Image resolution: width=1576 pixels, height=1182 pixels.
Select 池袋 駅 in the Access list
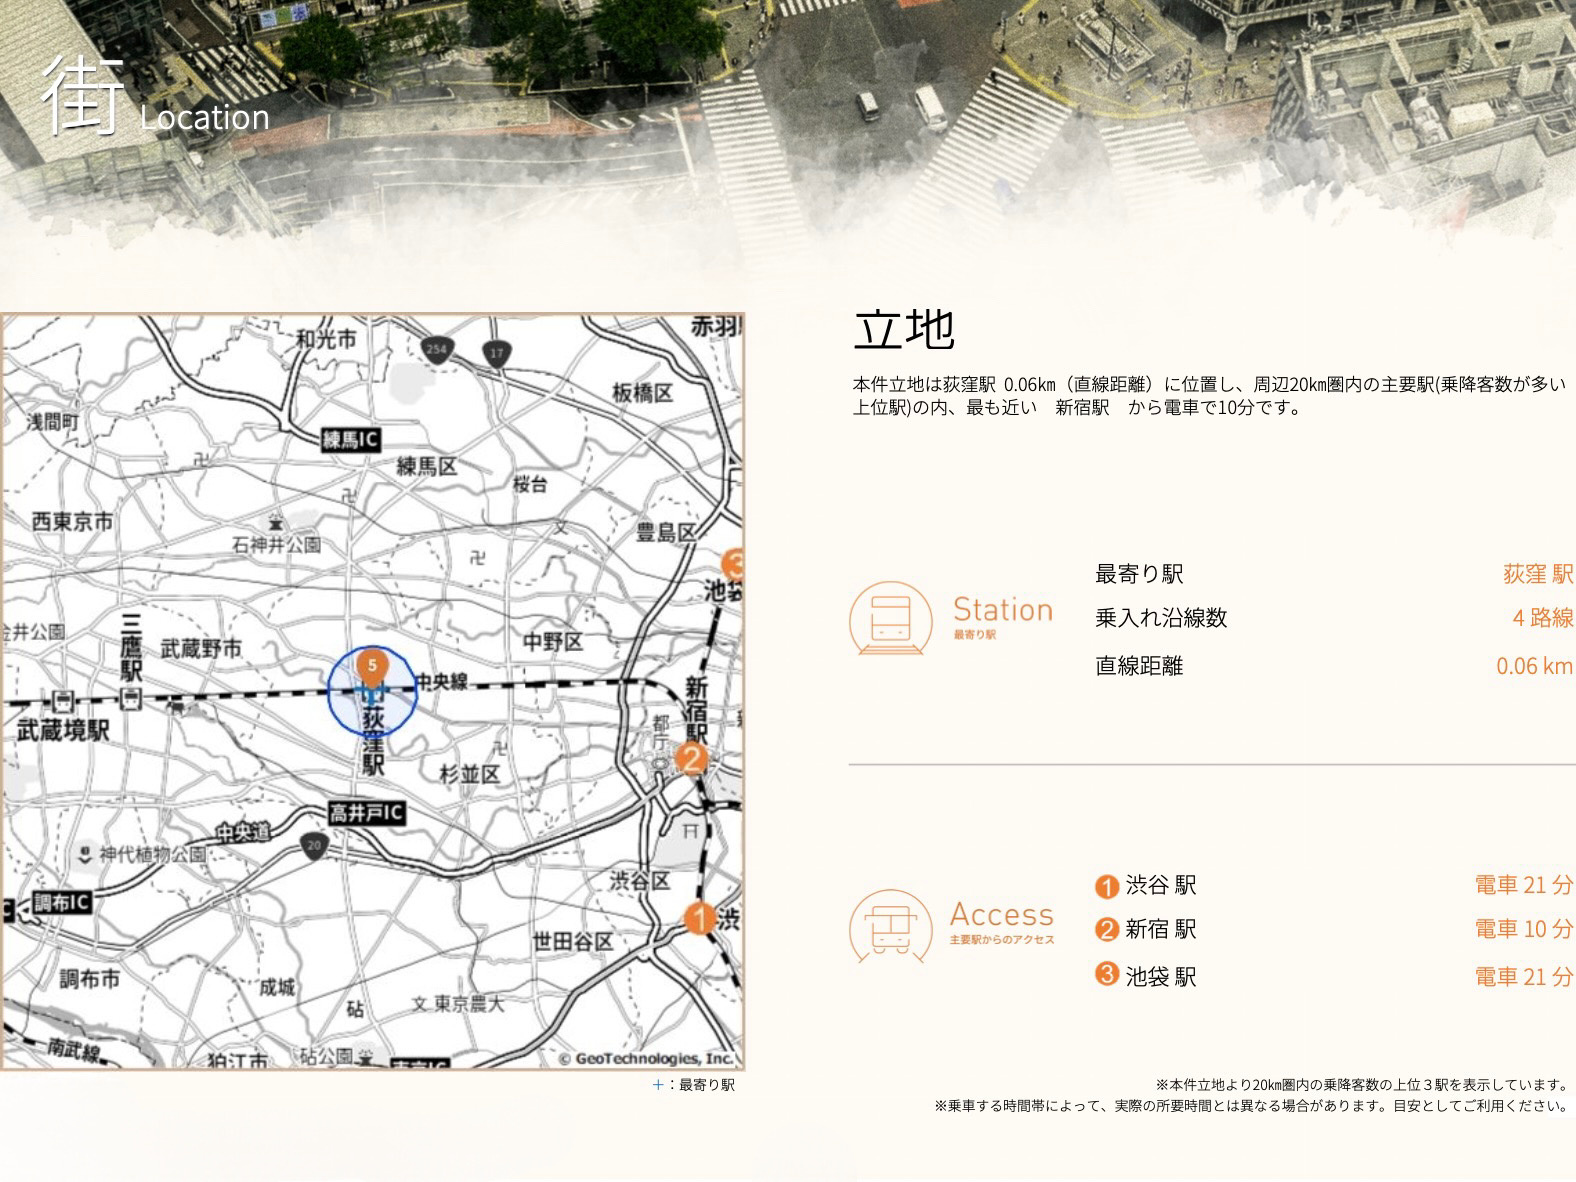pyautogui.click(x=1160, y=976)
